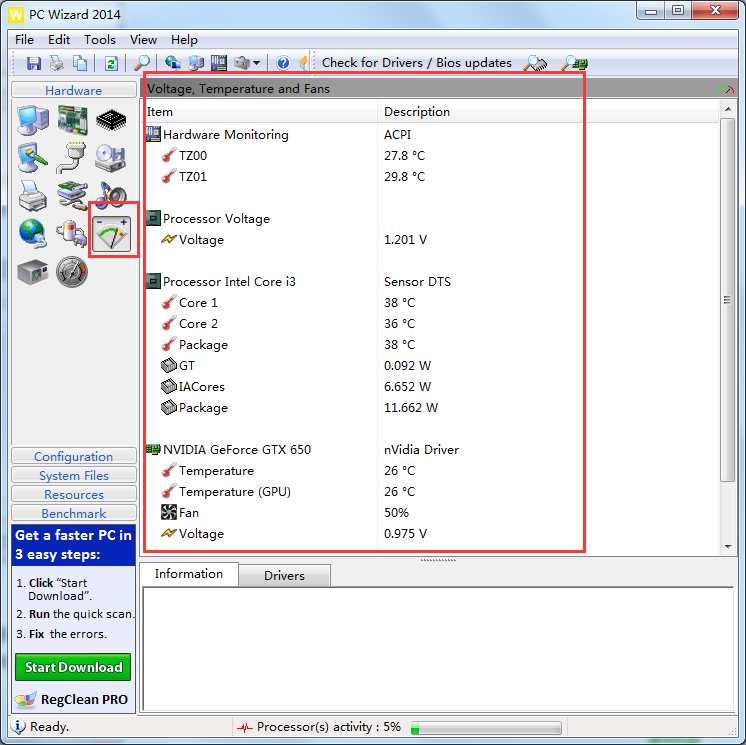Screen dimensions: 746x745
Task: Select the Drives CD and floppy icon
Action: point(111,157)
